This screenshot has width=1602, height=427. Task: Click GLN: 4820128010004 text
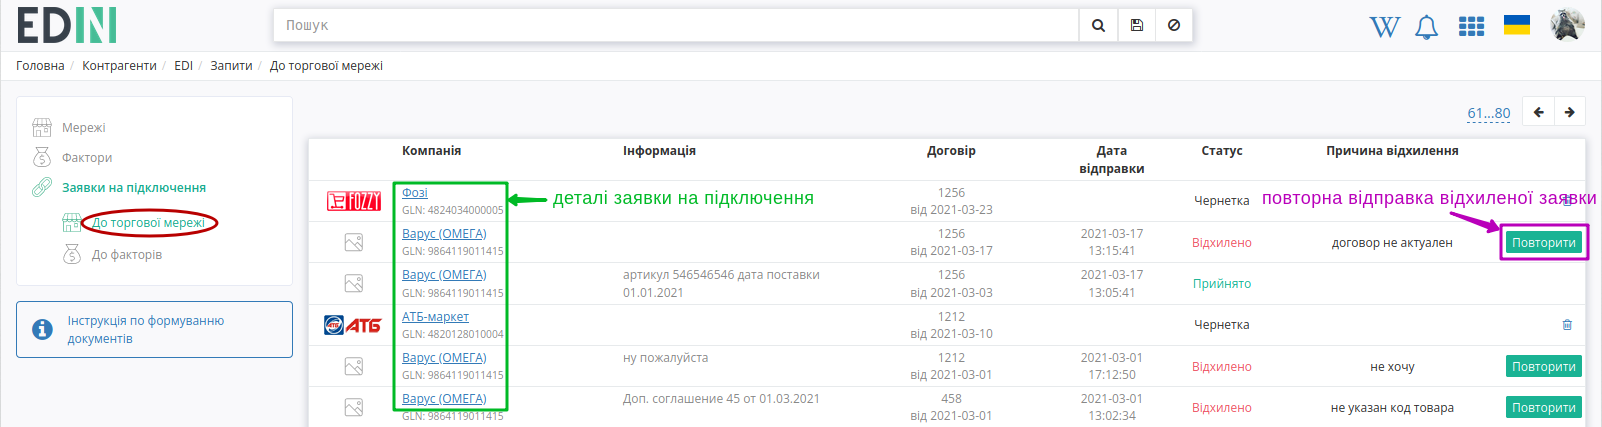(453, 334)
